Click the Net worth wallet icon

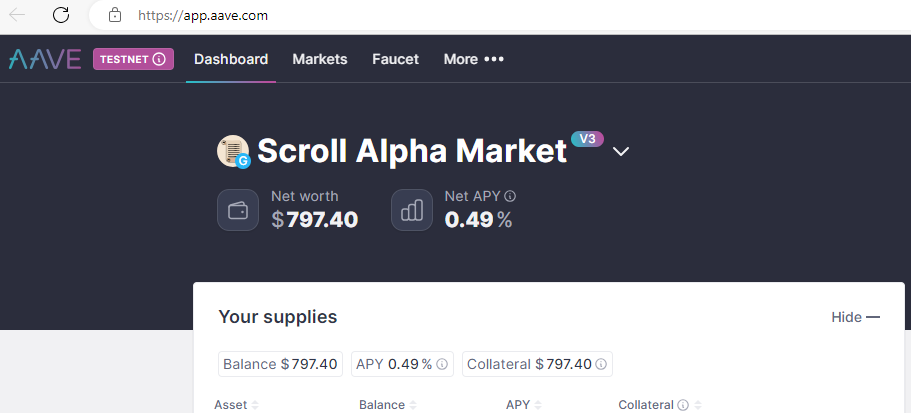(x=238, y=210)
